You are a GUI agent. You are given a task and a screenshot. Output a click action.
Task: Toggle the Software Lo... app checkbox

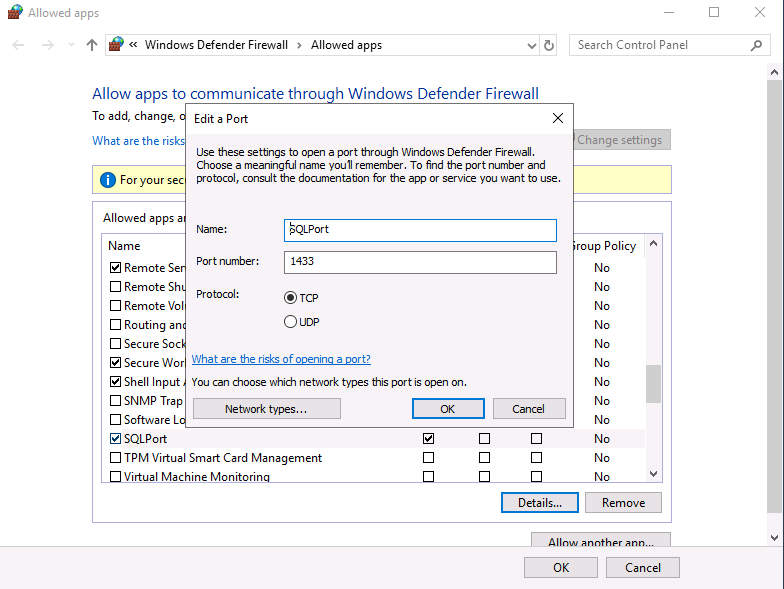(x=116, y=420)
